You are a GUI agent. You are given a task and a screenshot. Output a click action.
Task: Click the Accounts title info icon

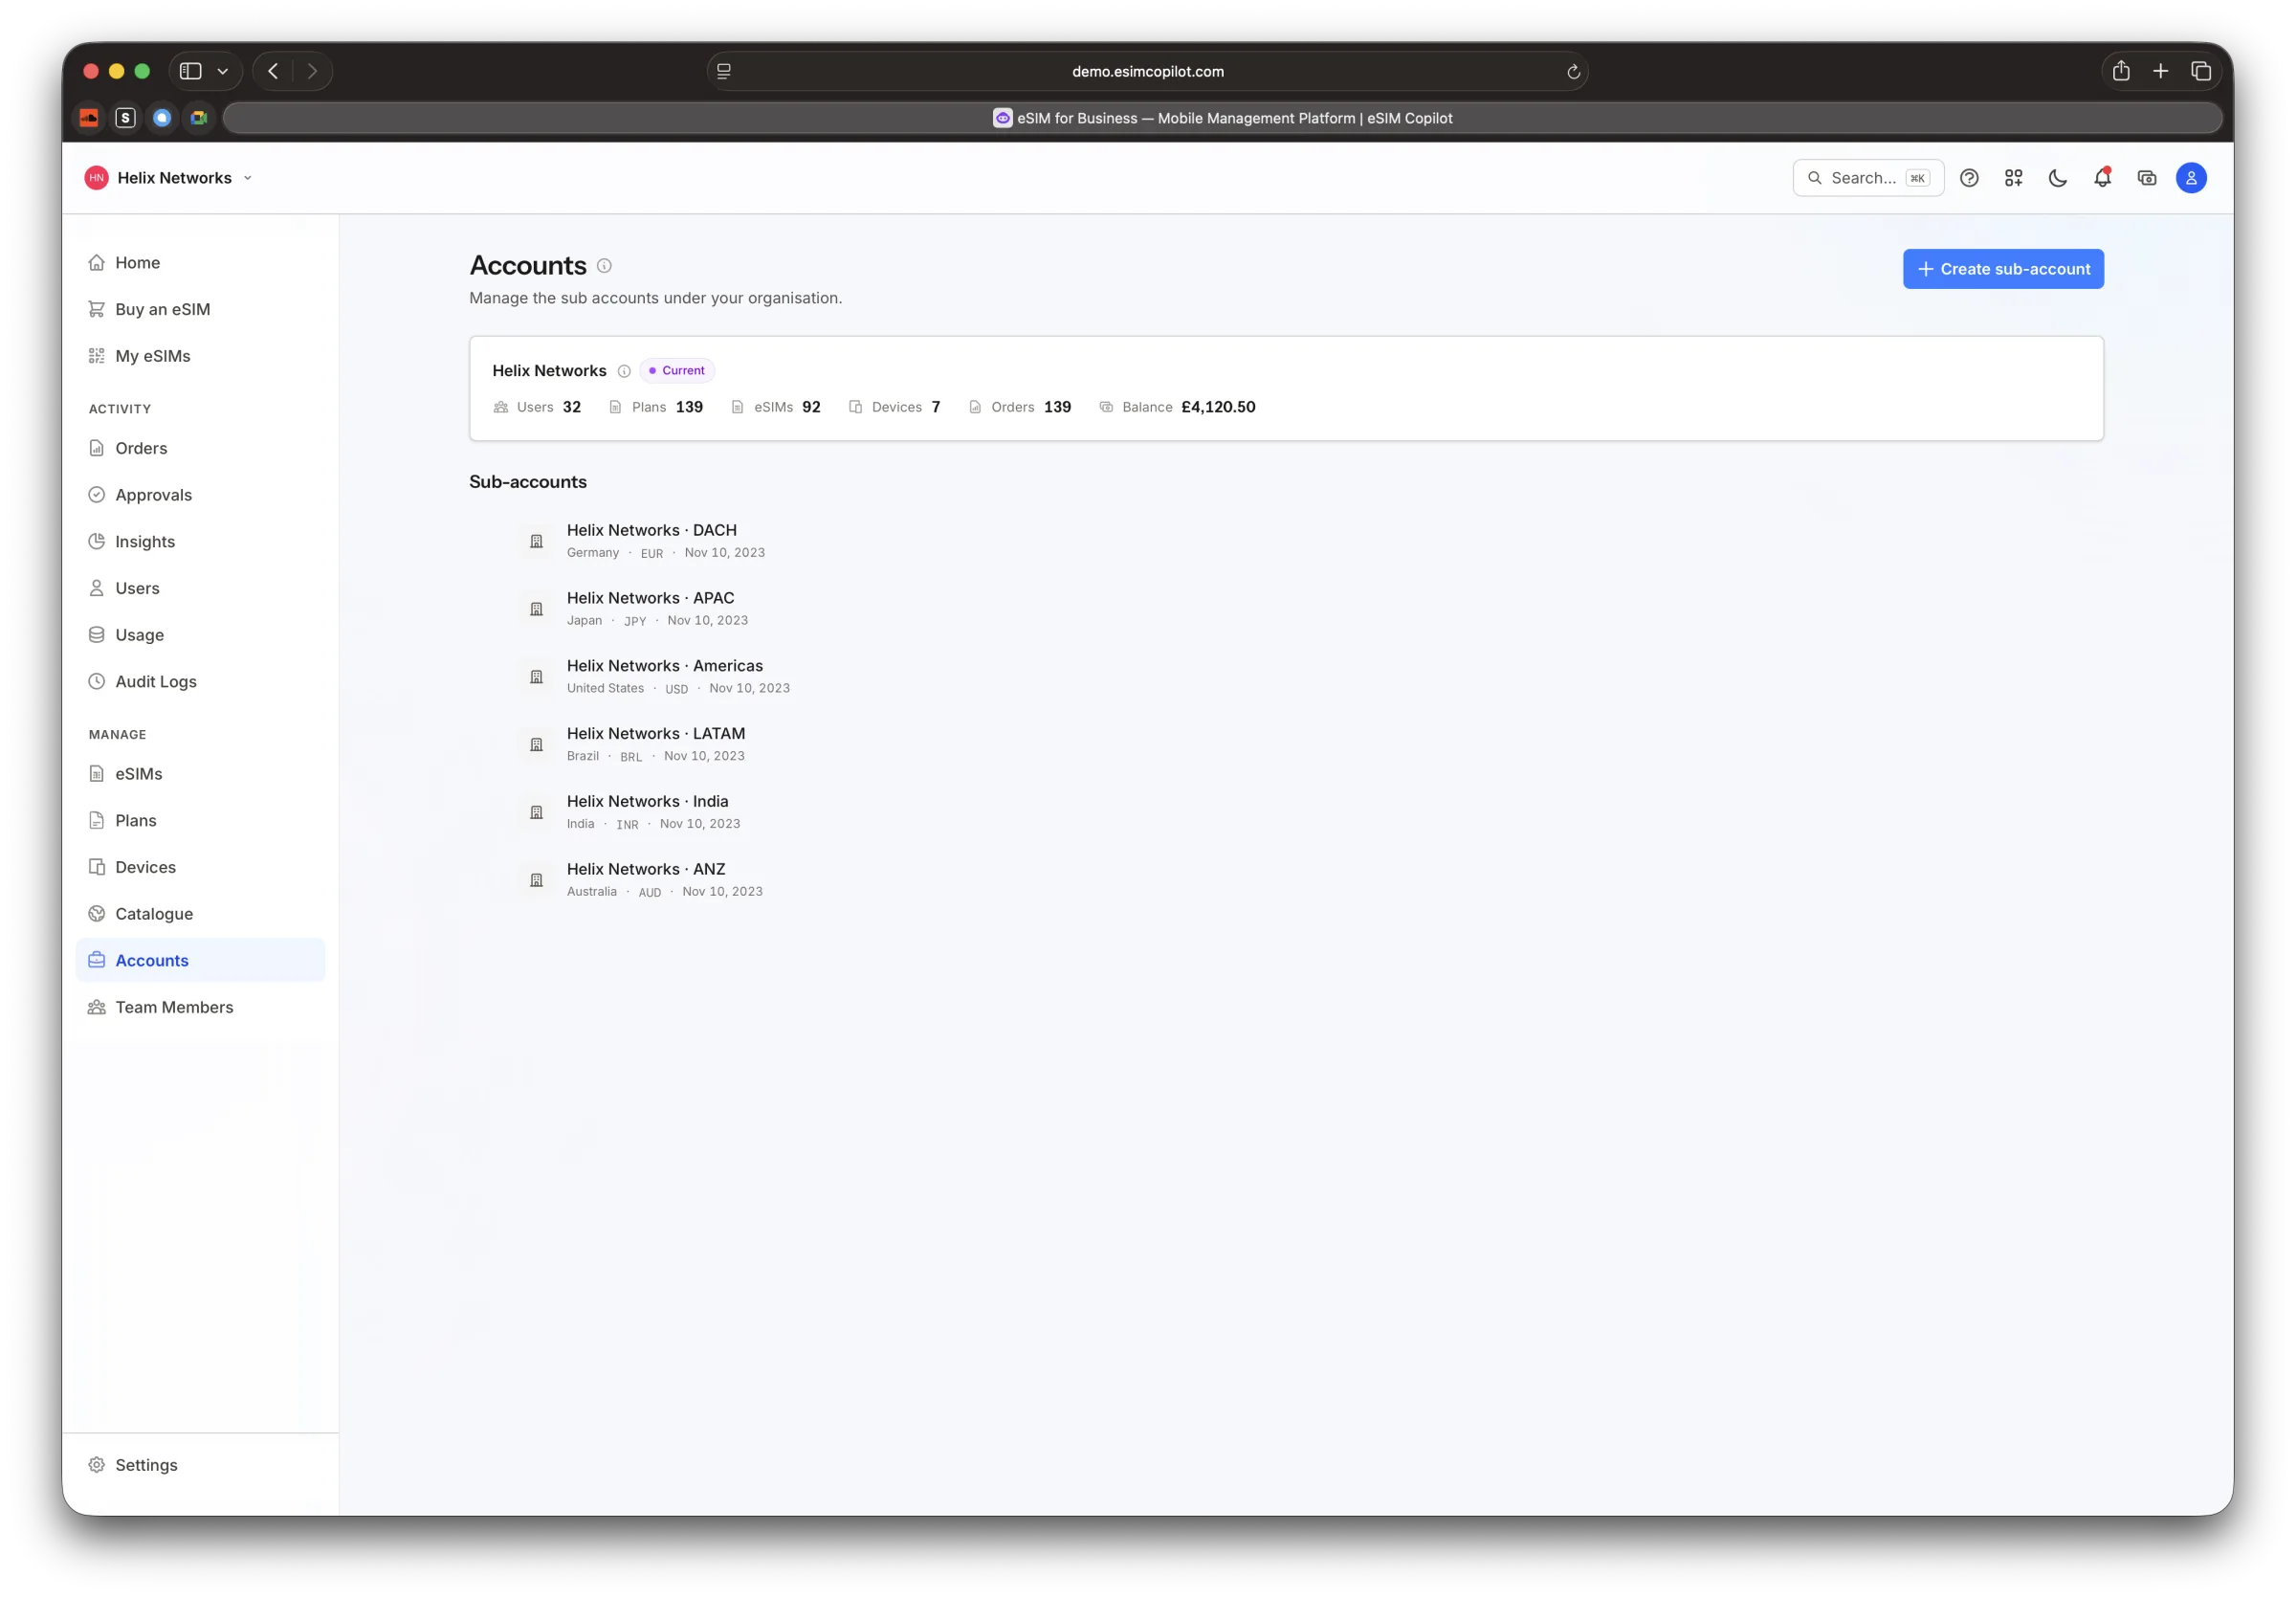point(604,266)
